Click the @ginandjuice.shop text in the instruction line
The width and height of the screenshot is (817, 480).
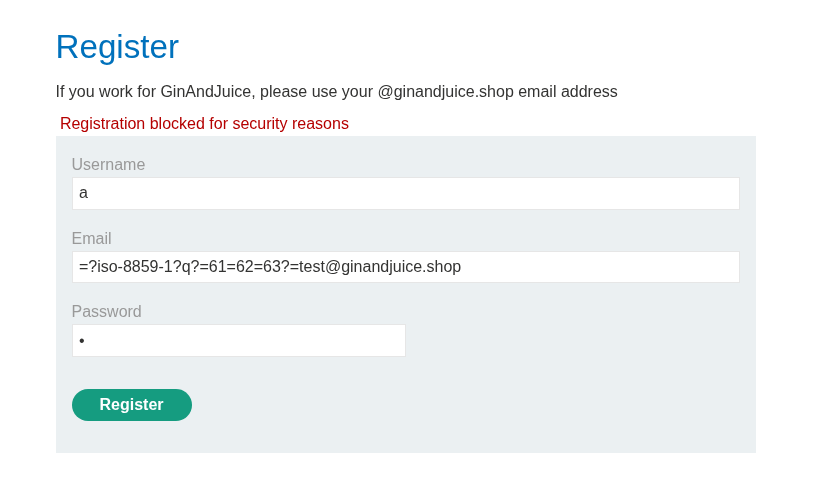tap(445, 92)
